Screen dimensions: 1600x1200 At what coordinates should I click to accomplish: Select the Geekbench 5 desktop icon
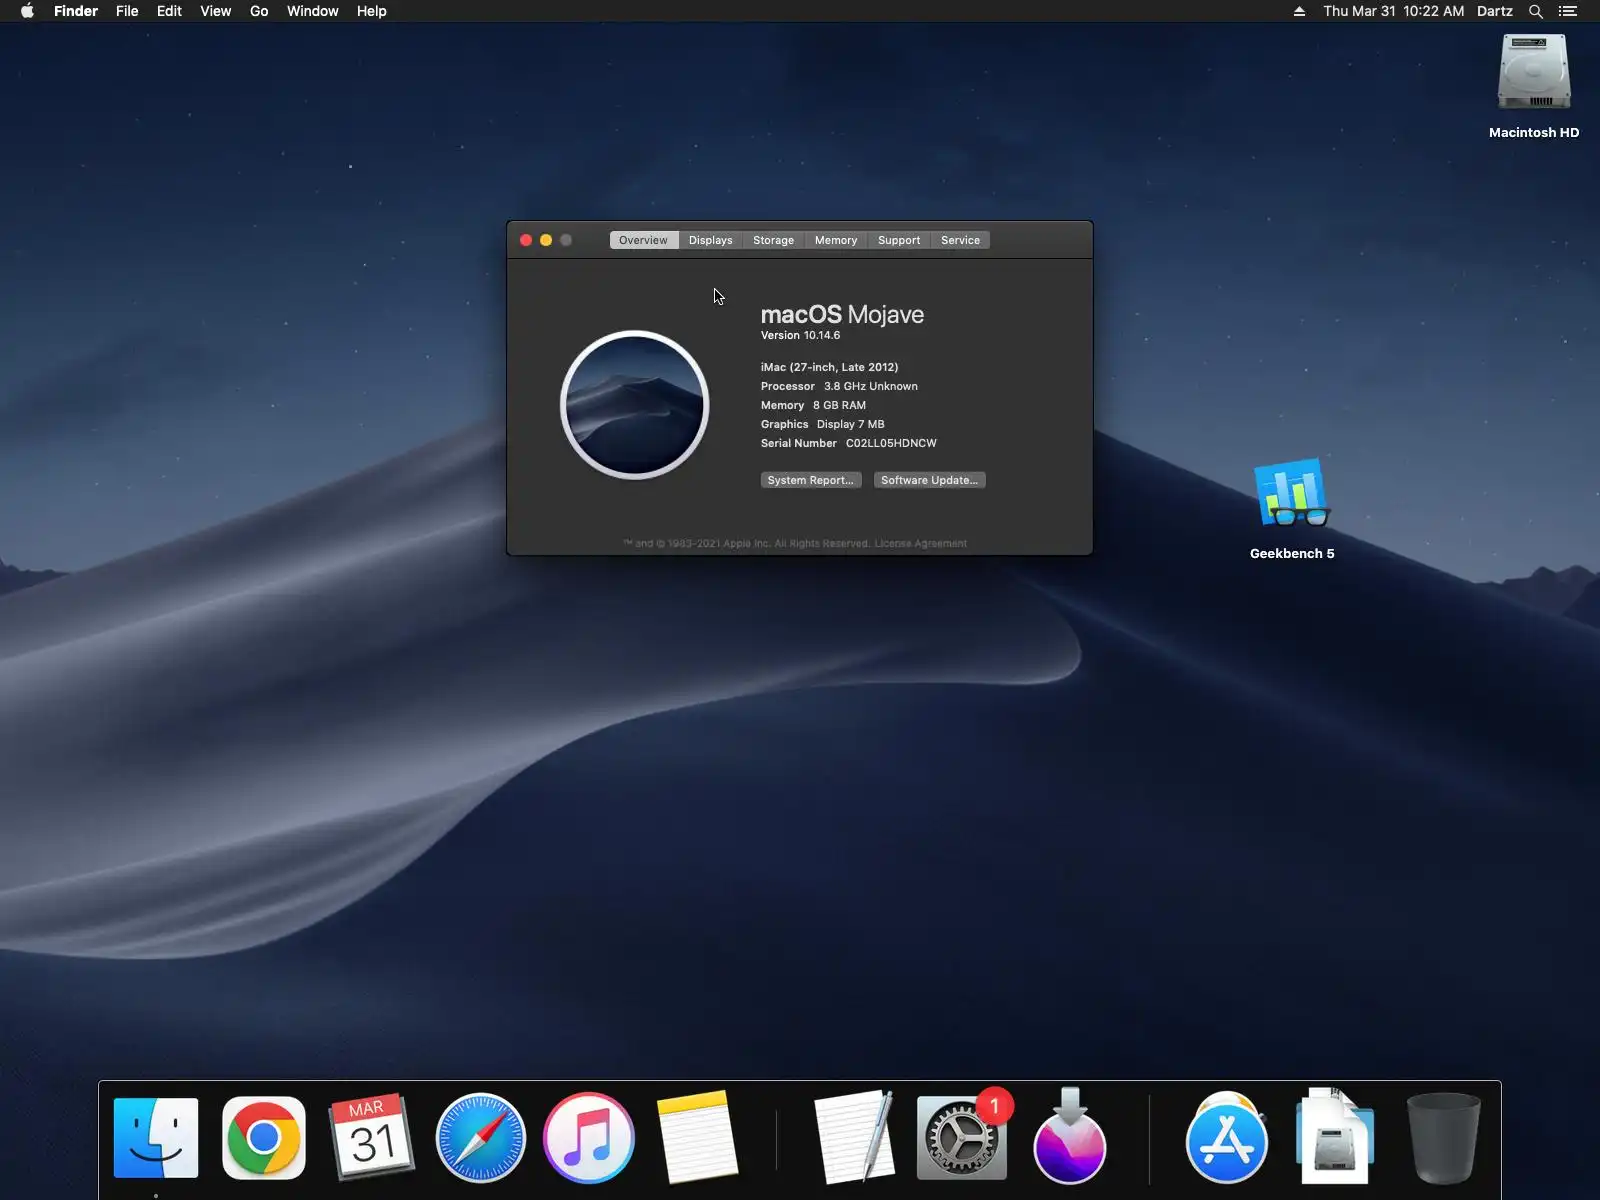(1292, 509)
